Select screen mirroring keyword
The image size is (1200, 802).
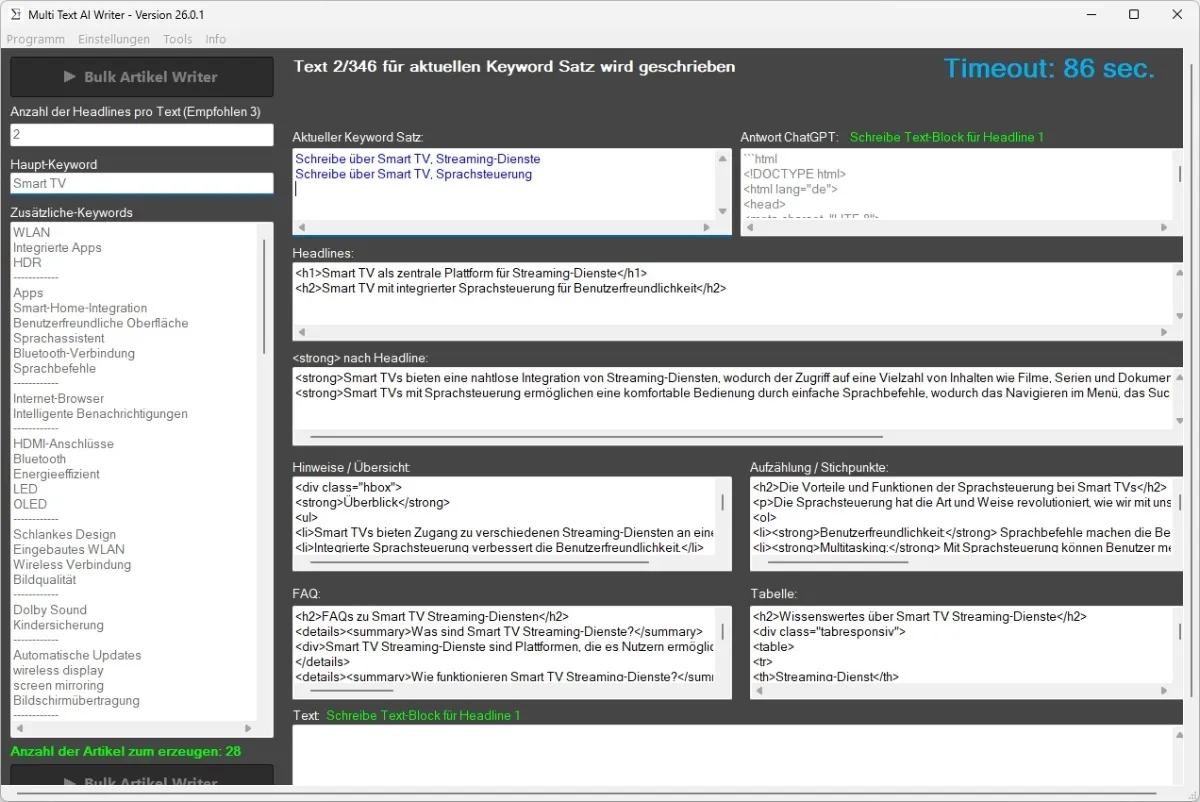[x=58, y=685]
